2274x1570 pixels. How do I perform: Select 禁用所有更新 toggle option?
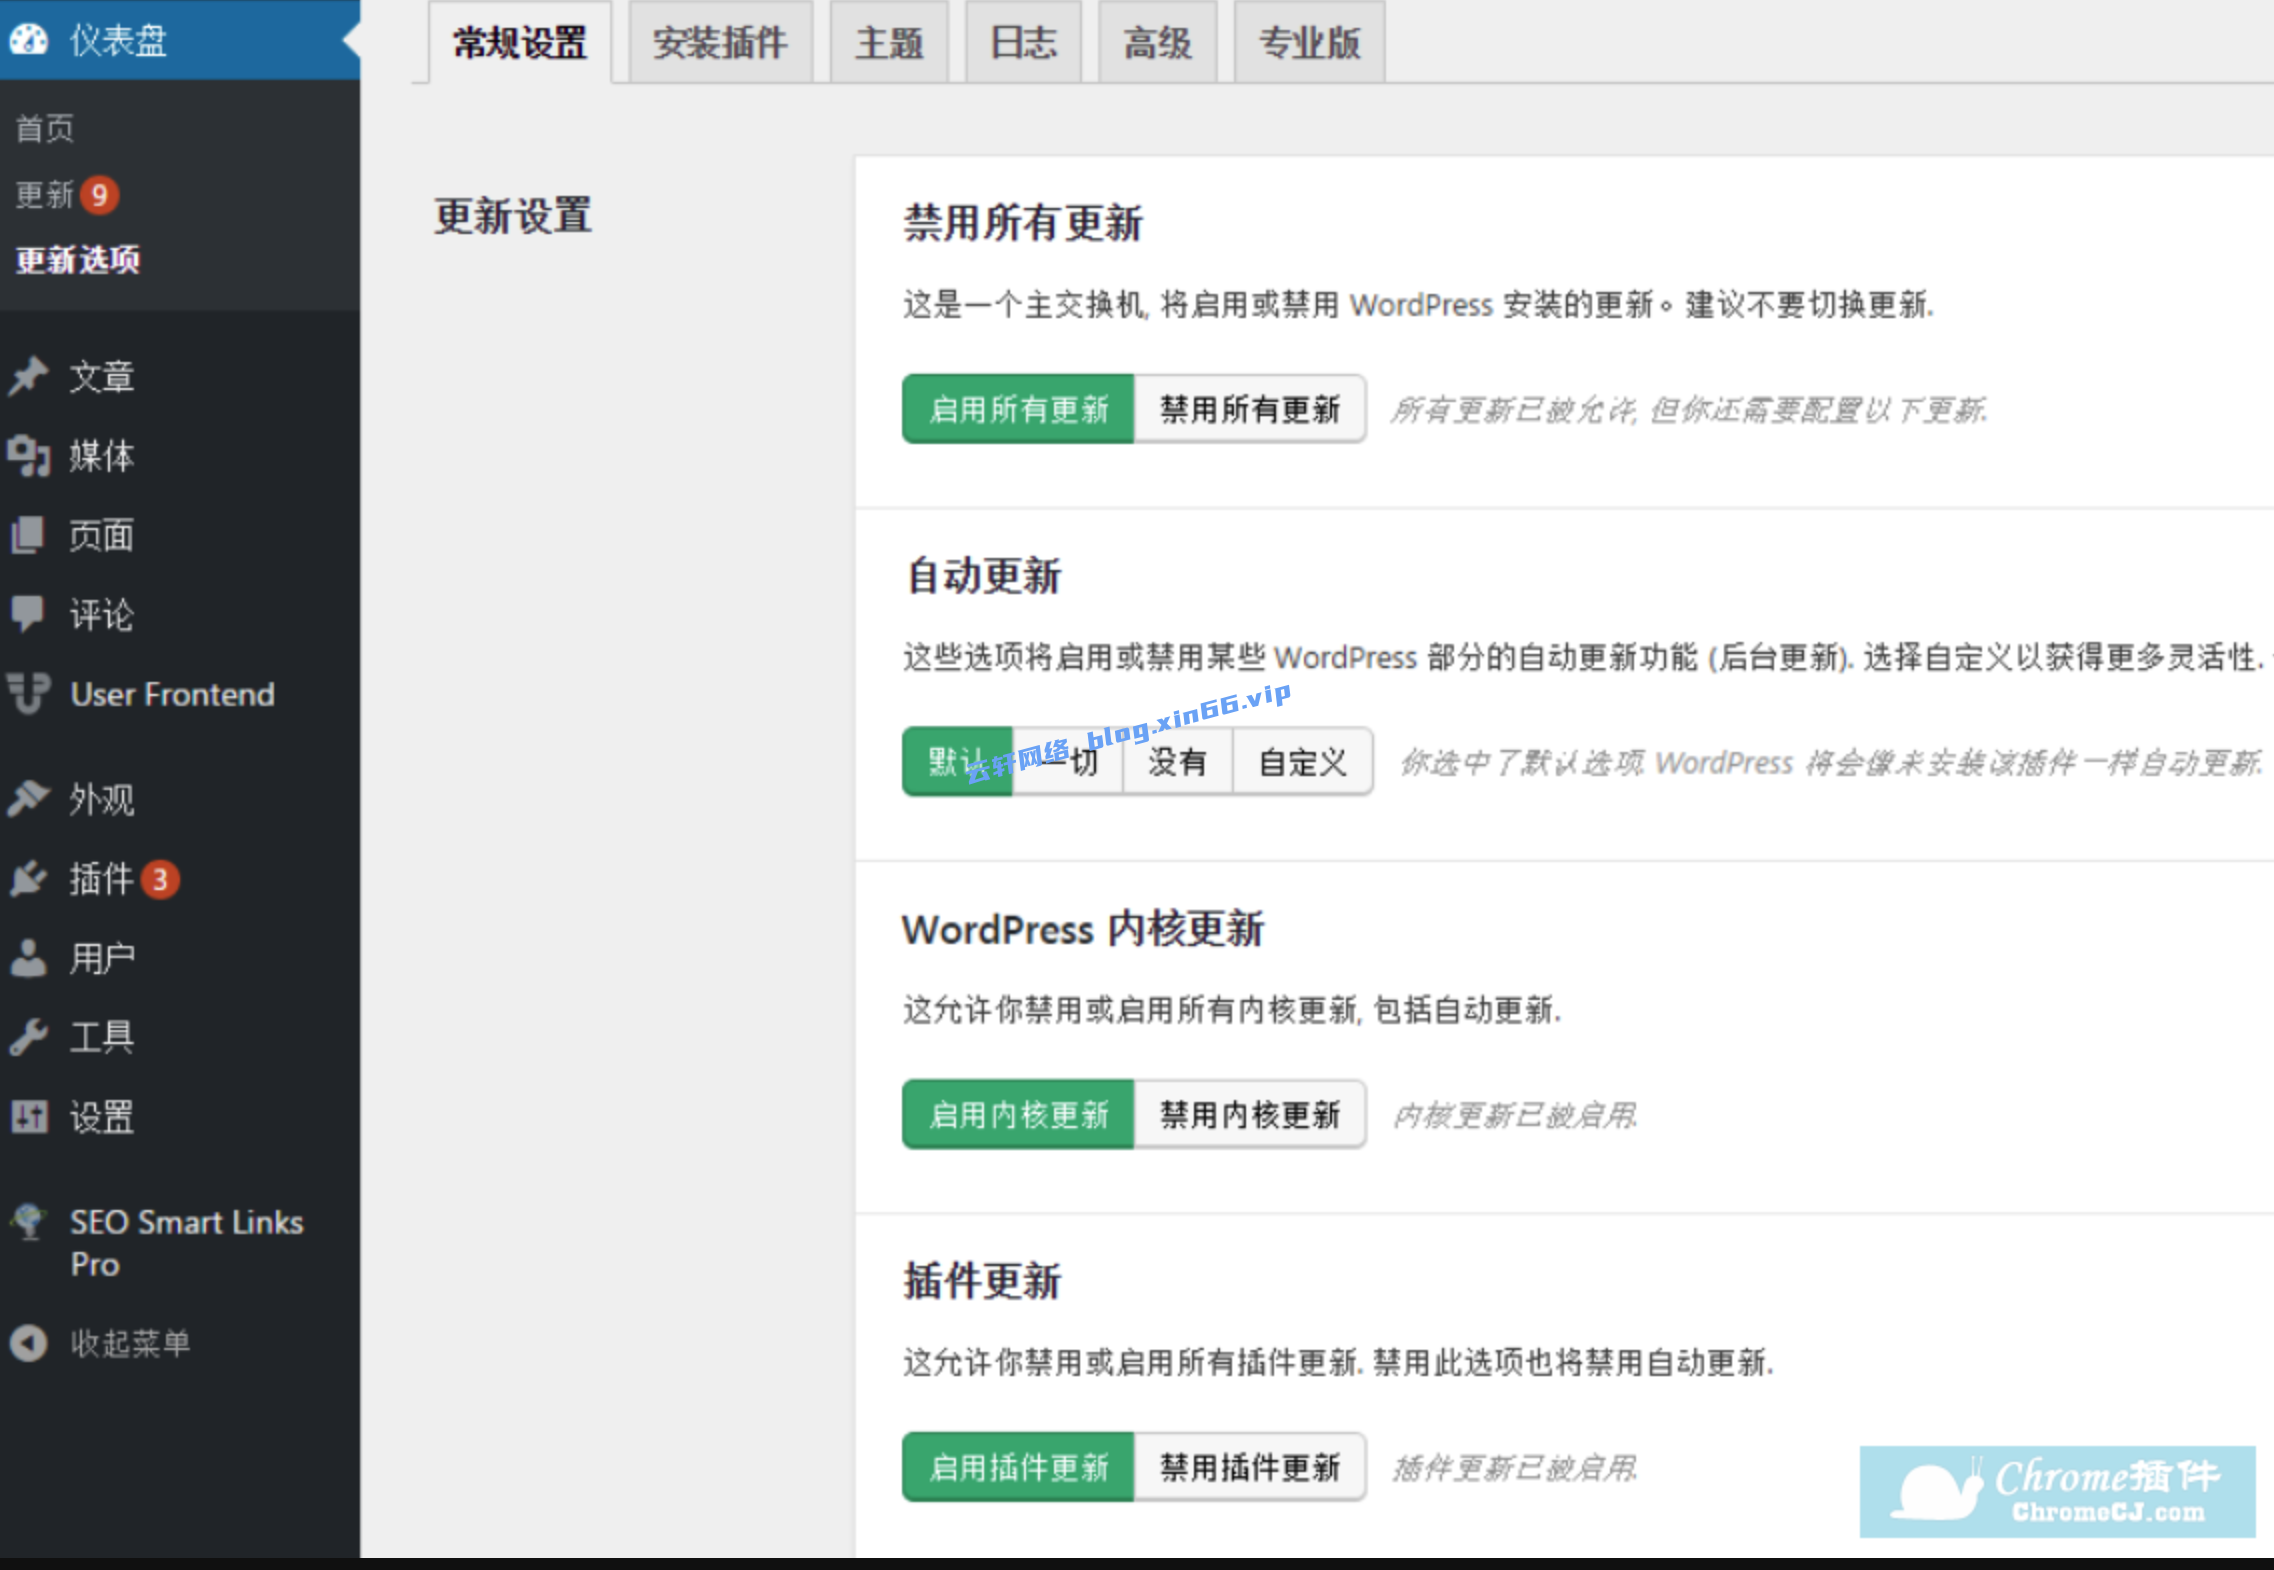pos(1250,409)
